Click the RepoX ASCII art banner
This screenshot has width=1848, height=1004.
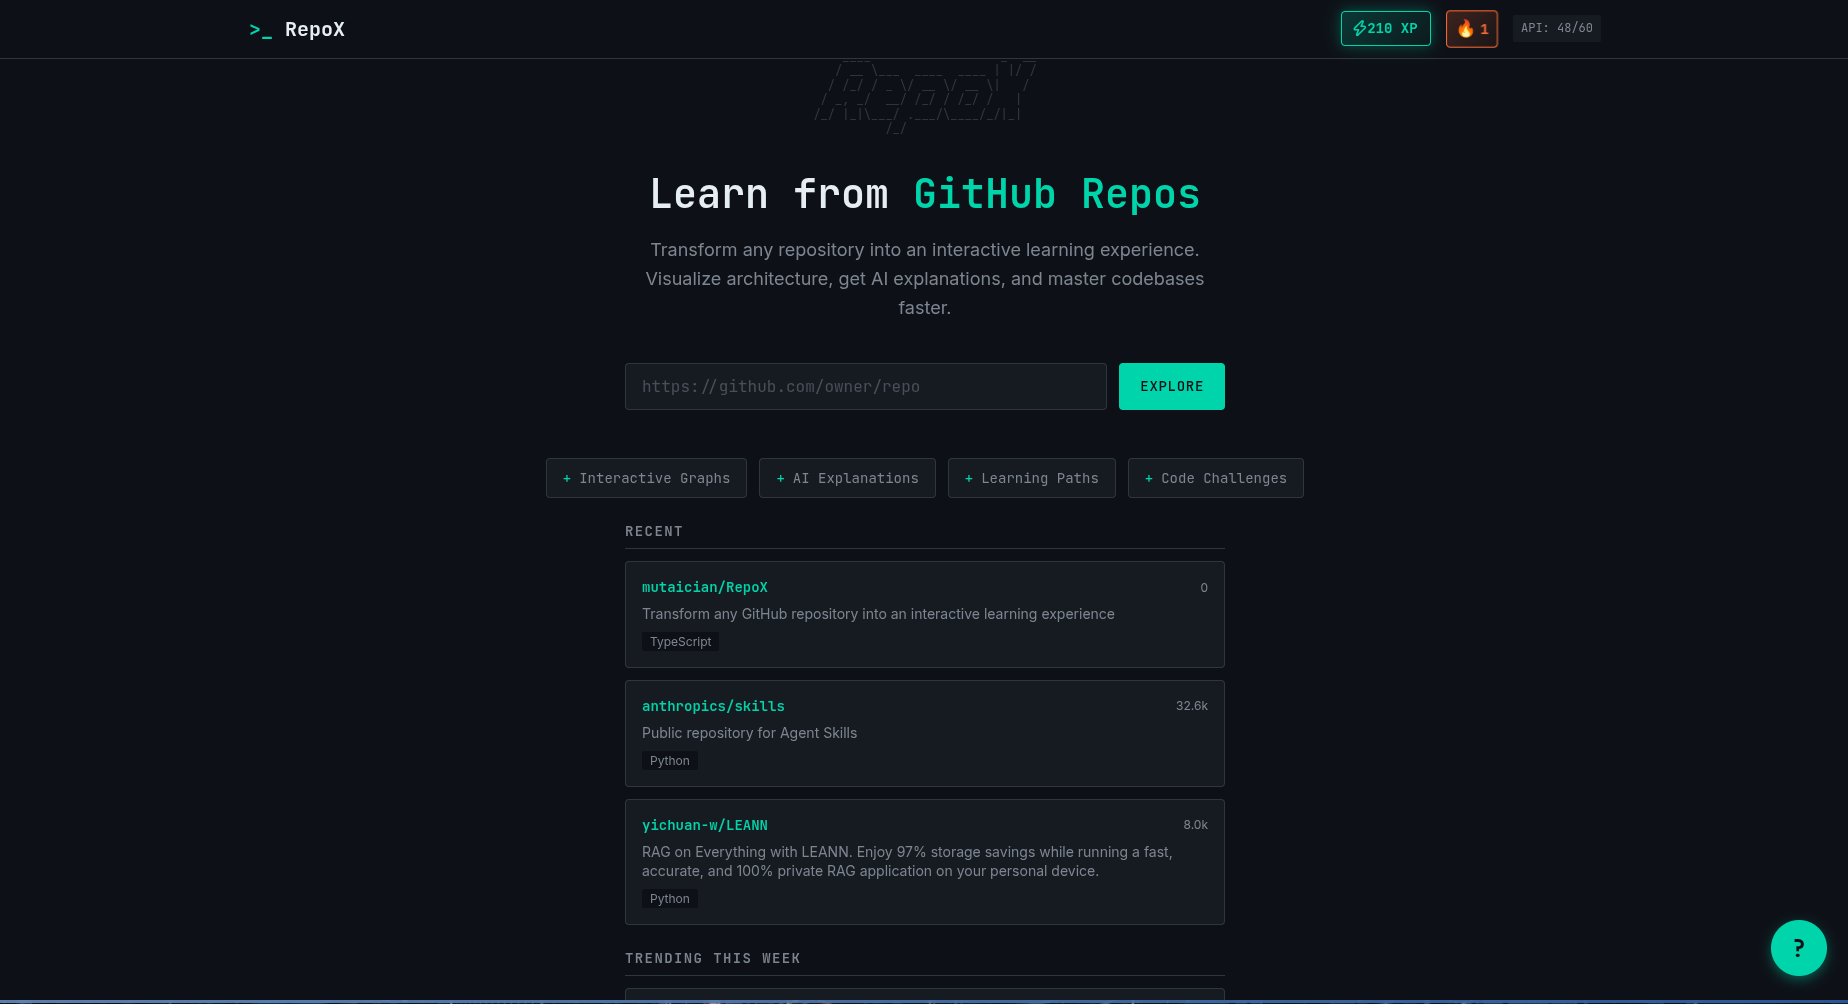click(924, 97)
